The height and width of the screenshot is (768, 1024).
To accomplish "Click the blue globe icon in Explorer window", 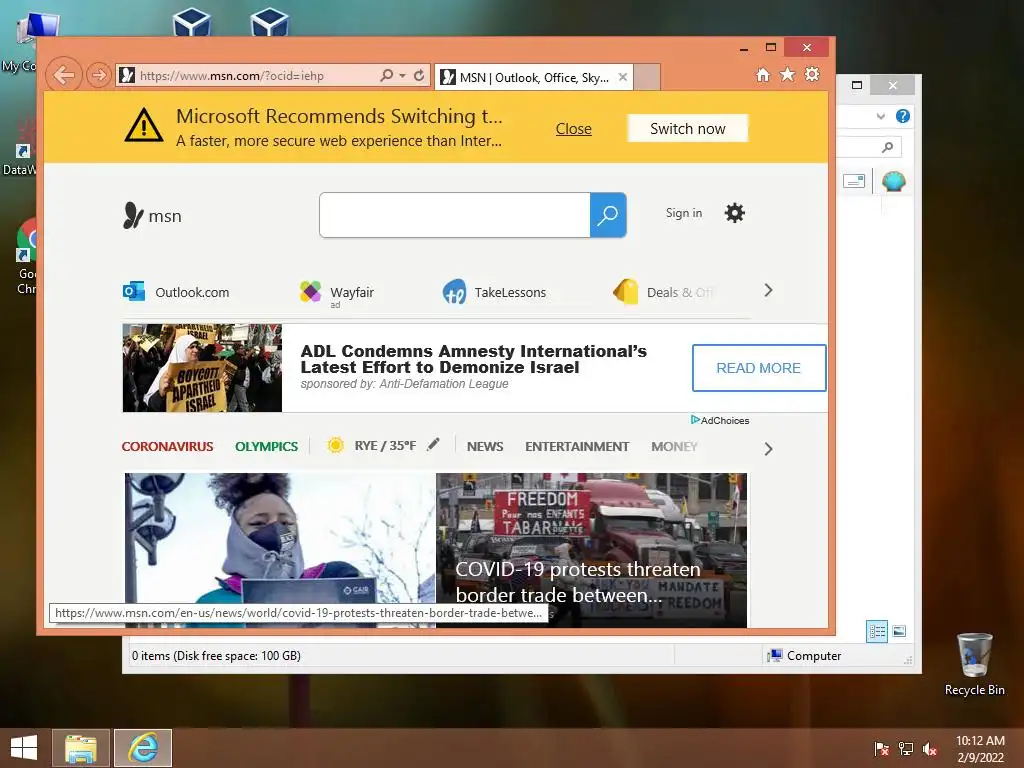I will [x=893, y=181].
